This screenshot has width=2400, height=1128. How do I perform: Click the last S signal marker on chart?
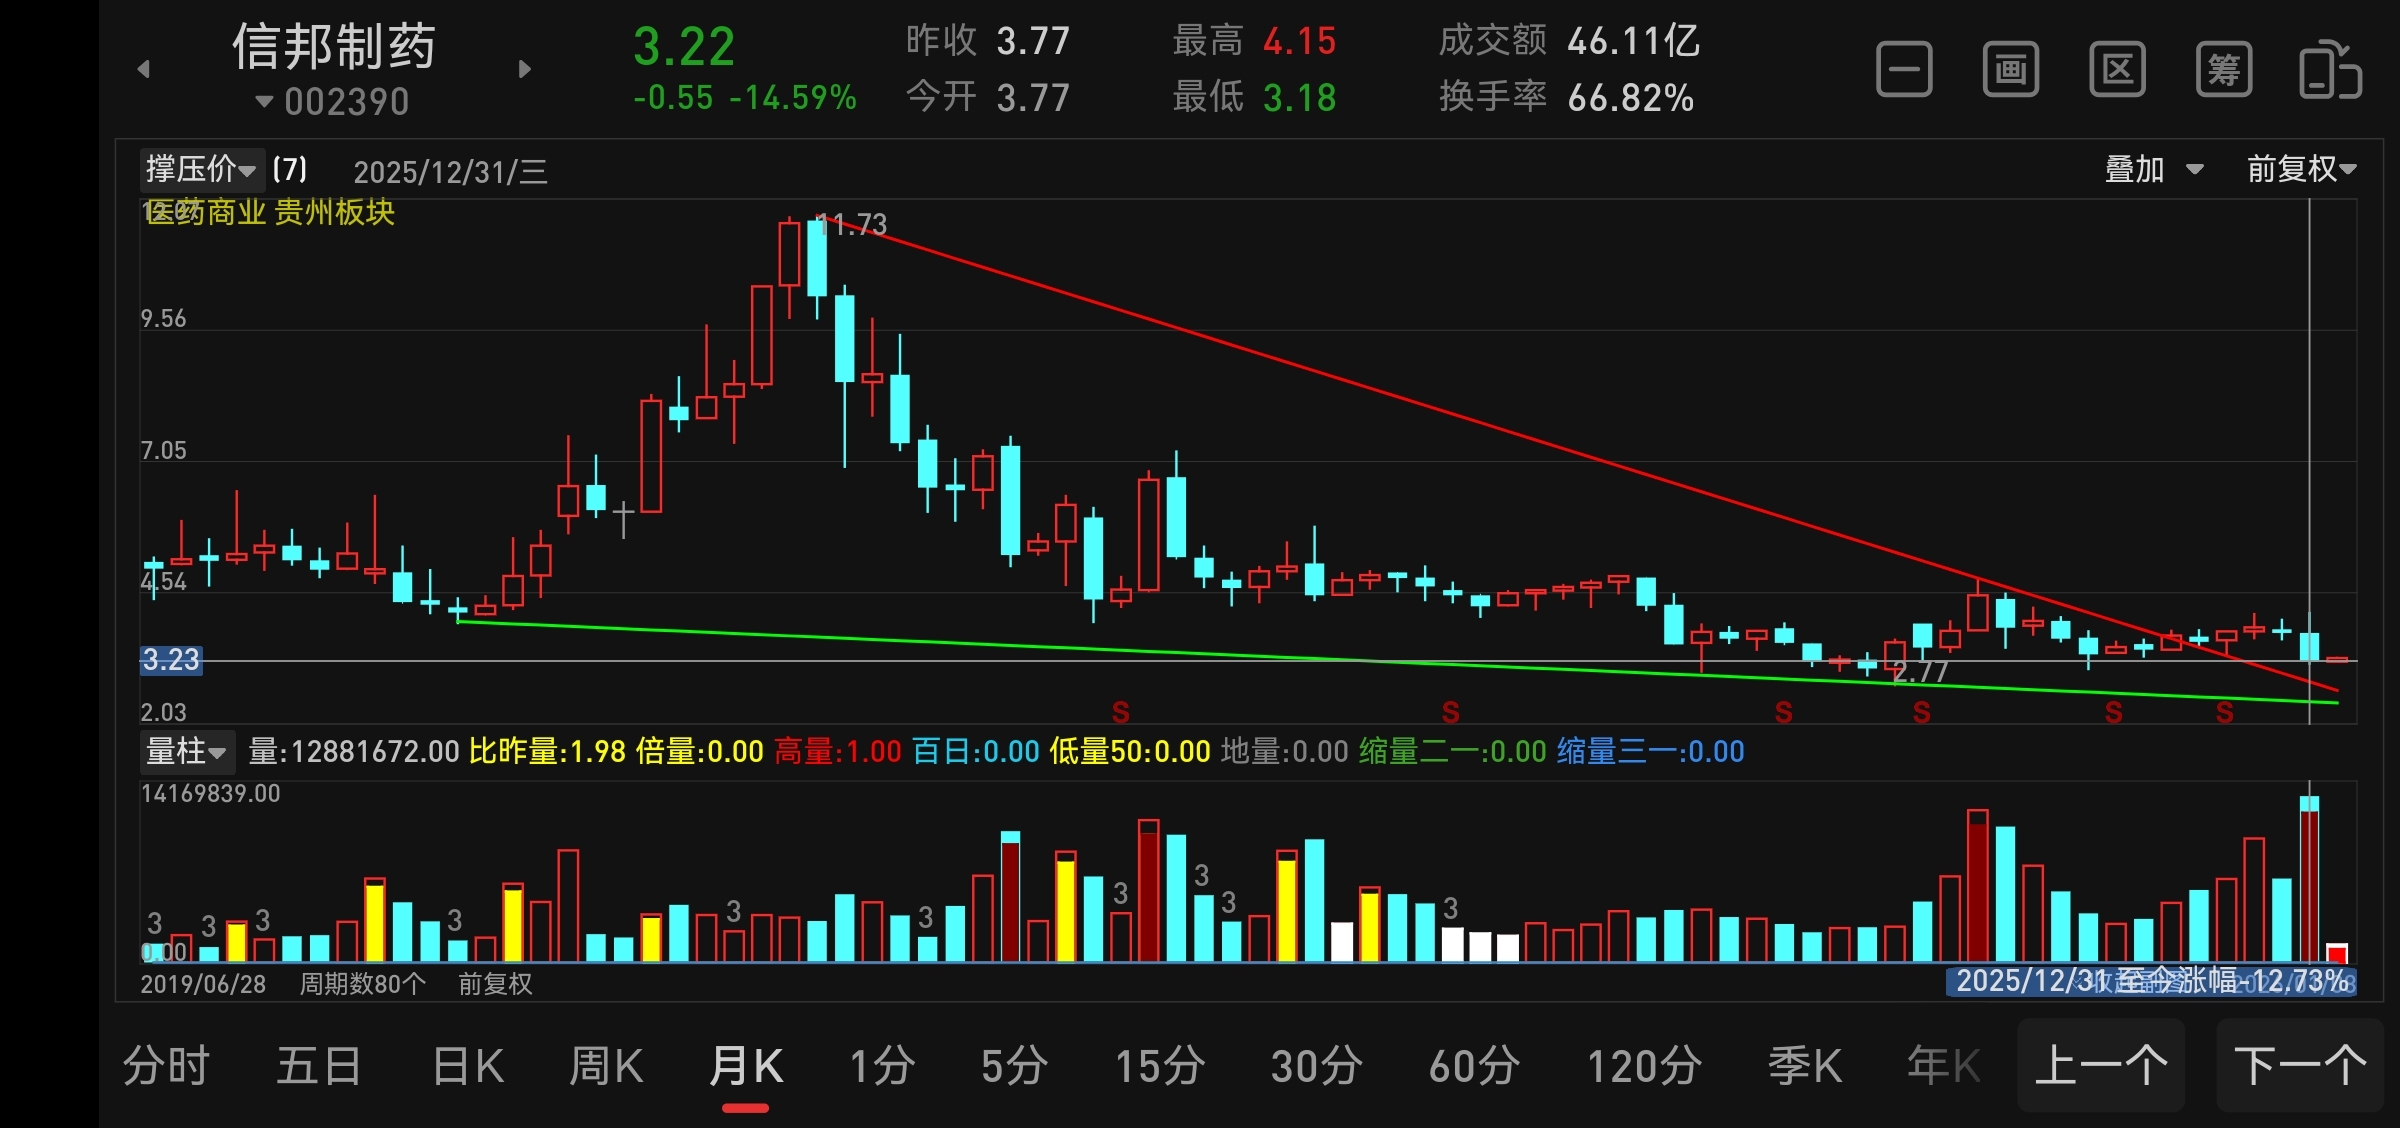click(x=2224, y=712)
